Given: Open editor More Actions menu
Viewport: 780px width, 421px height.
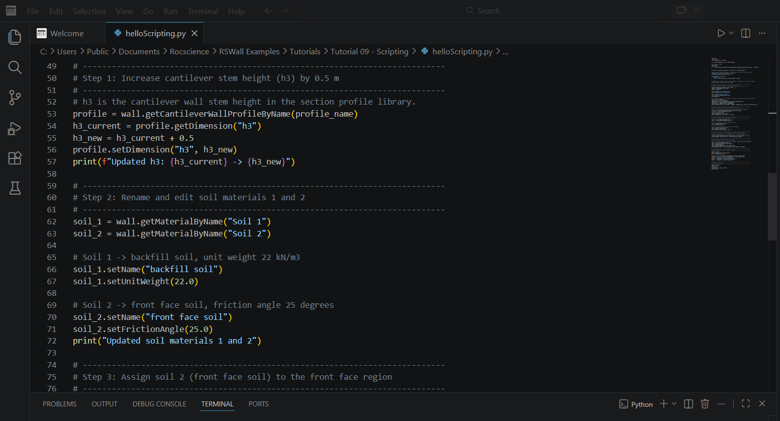Looking at the screenshot, I should [762, 33].
